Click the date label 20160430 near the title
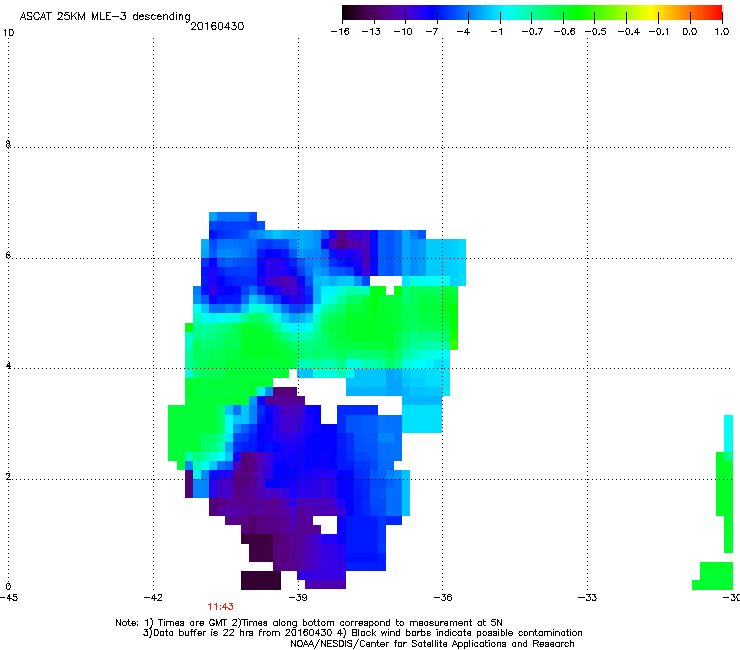This screenshot has height=650, width=740. tap(217, 26)
